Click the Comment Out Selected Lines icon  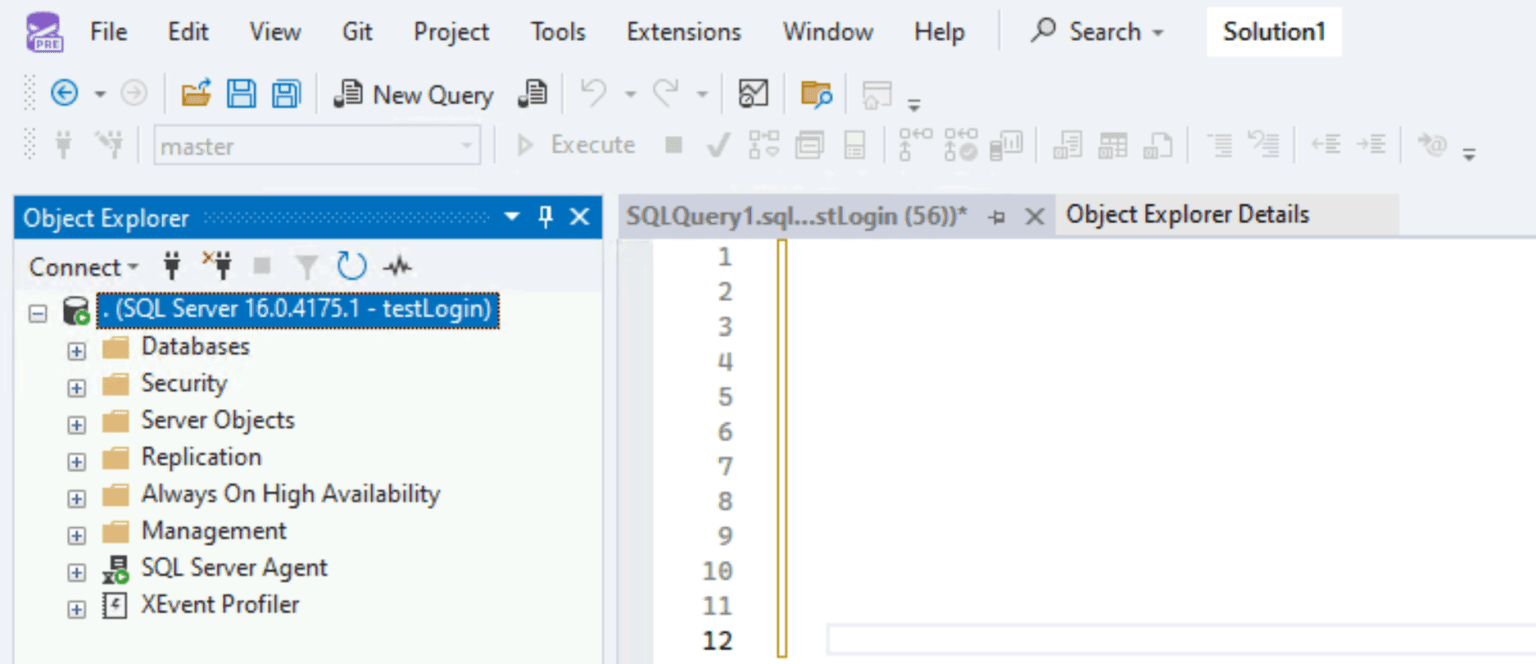click(1219, 146)
